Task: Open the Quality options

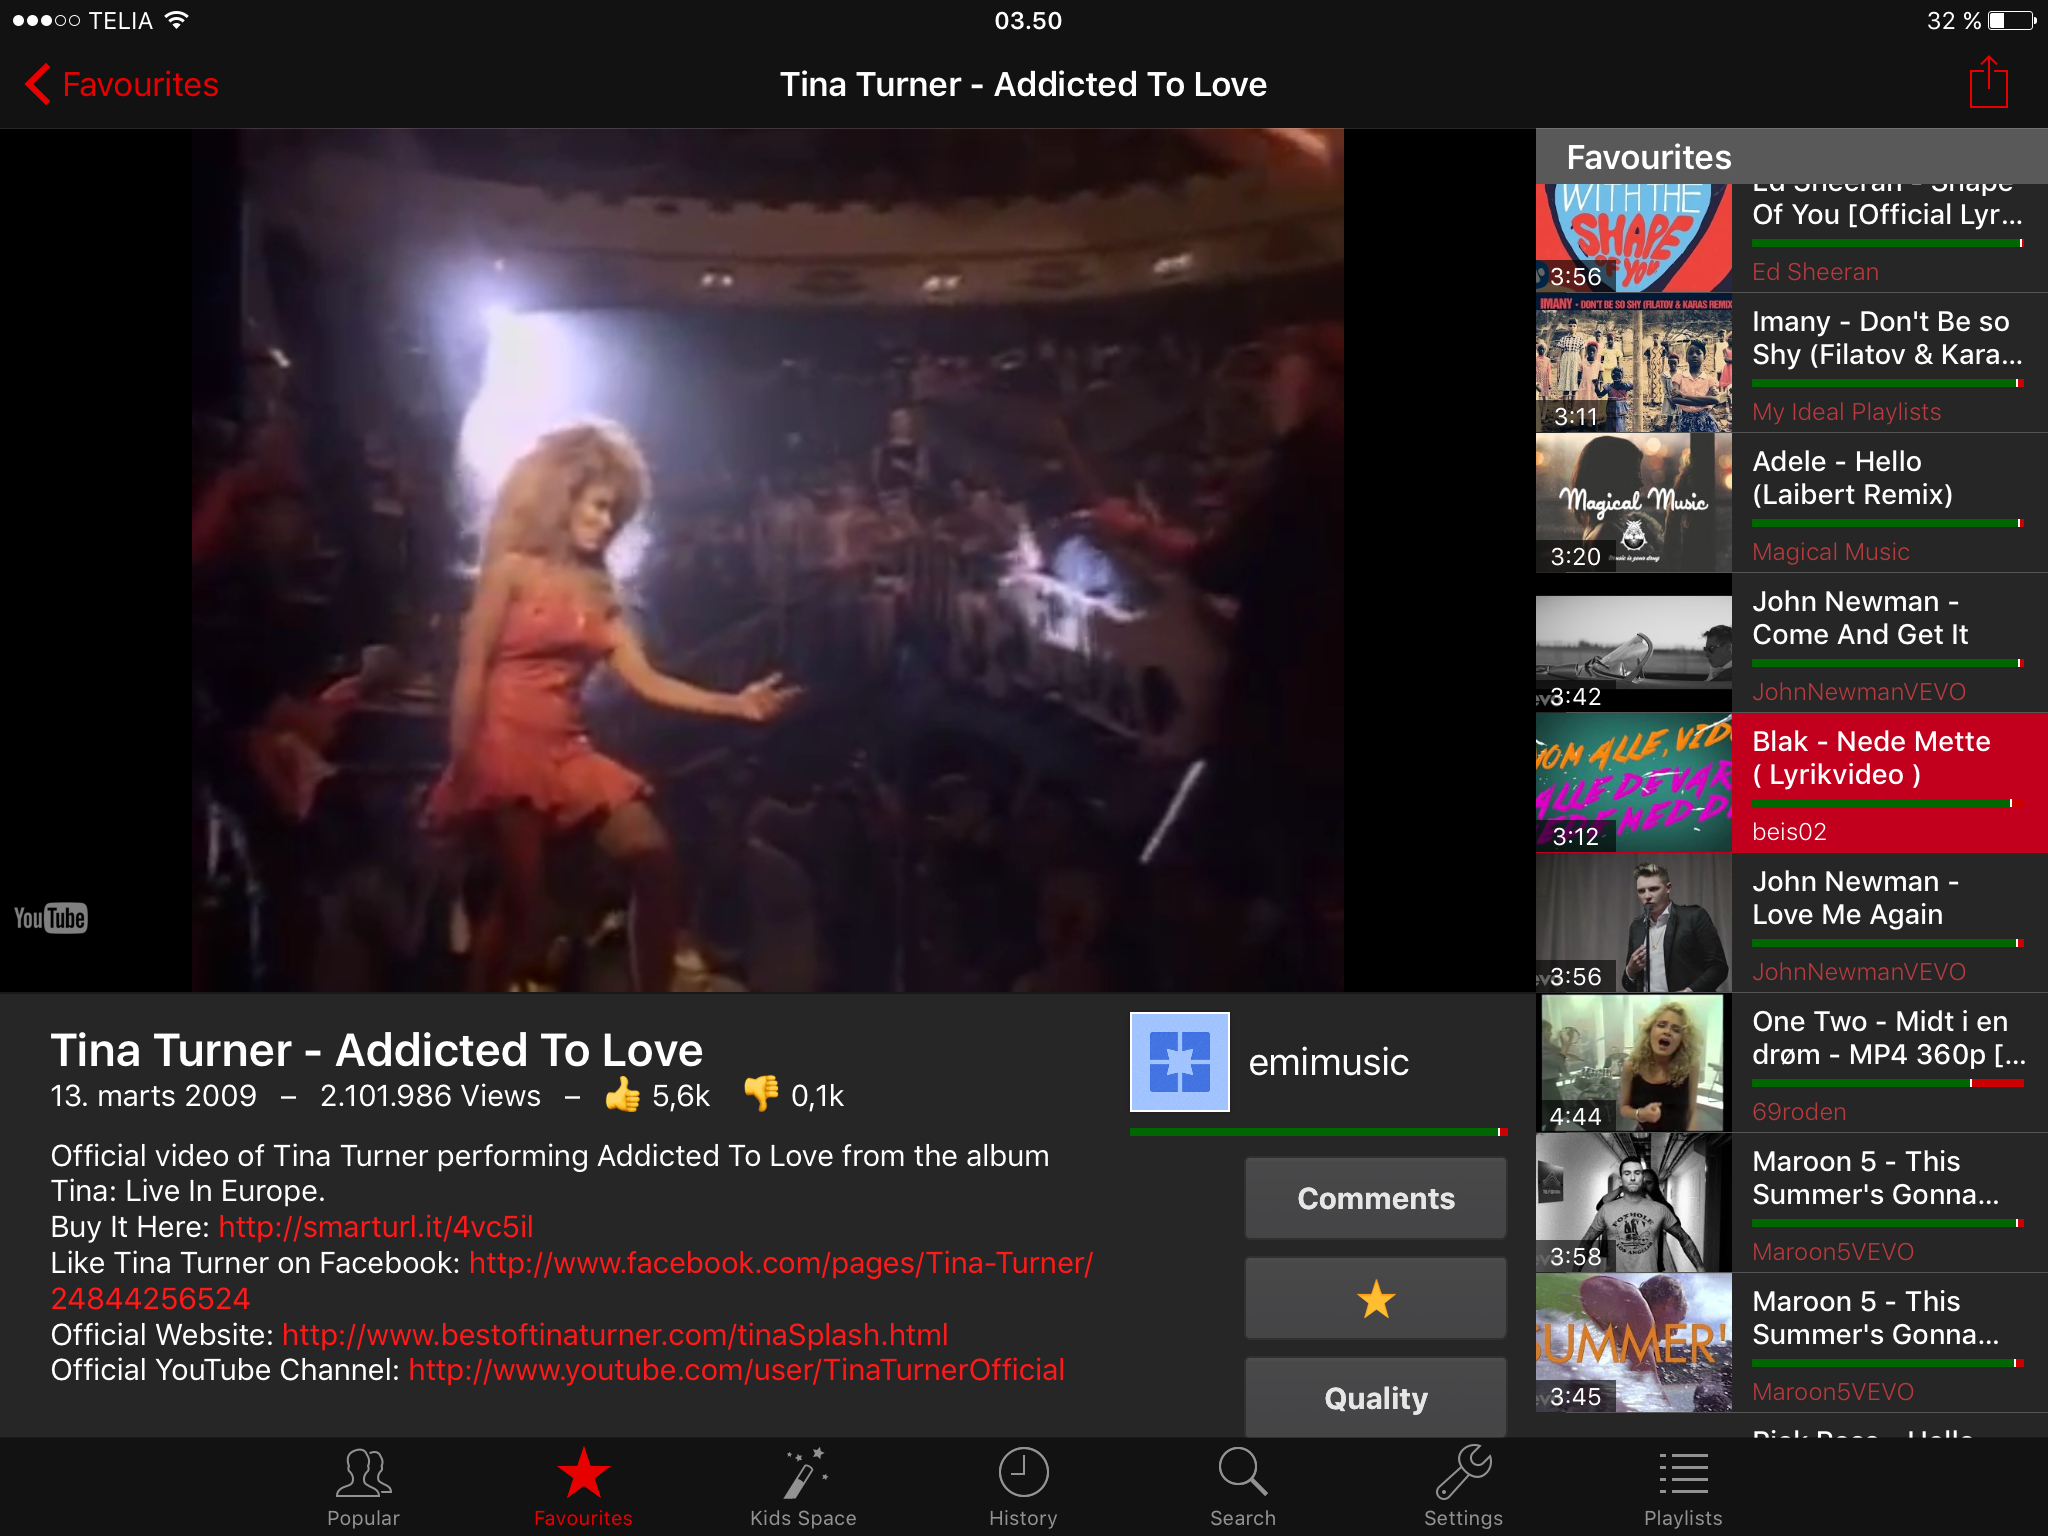Action: pos(1376,1397)
